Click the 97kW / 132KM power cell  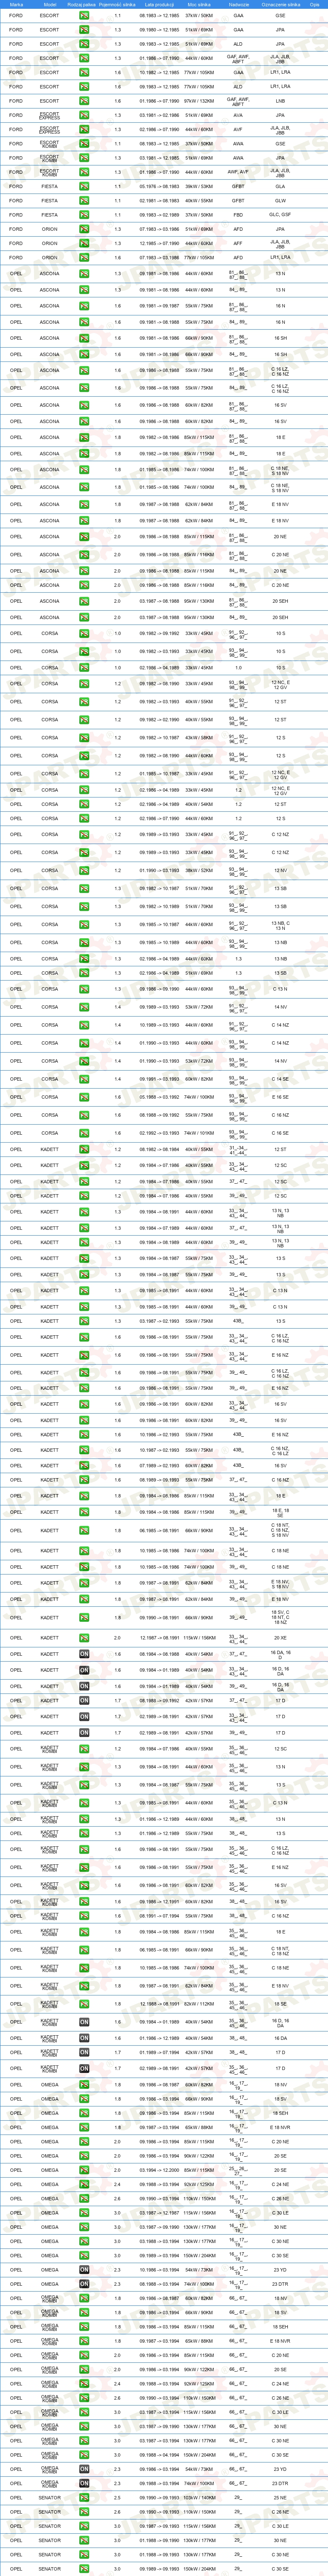point(199,101)
